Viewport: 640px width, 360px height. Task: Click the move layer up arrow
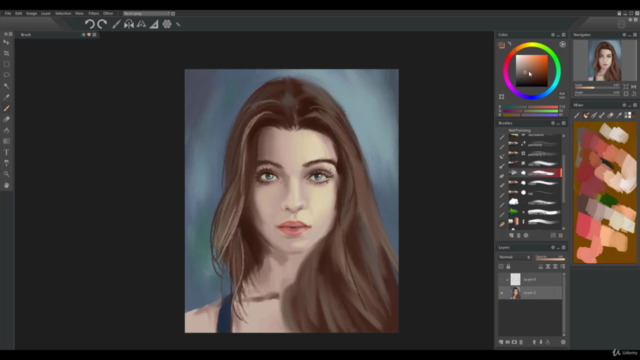(534, 342)
